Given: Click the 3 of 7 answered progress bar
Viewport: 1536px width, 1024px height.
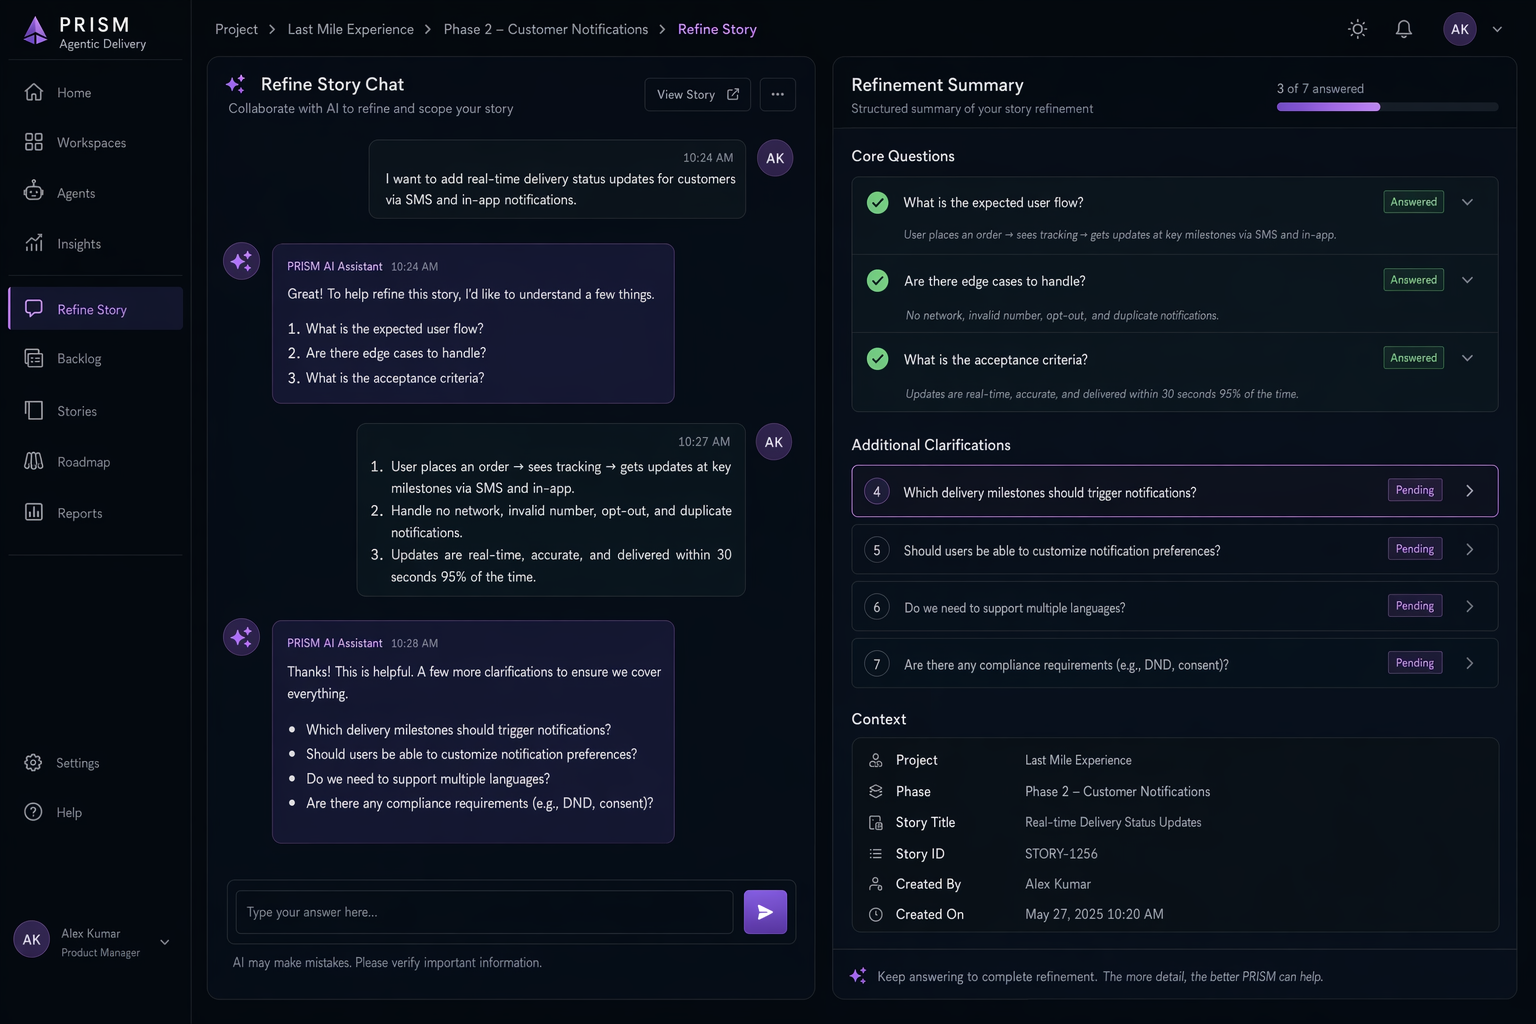Looking at the screenshot, I should [x=1387, y=107].
